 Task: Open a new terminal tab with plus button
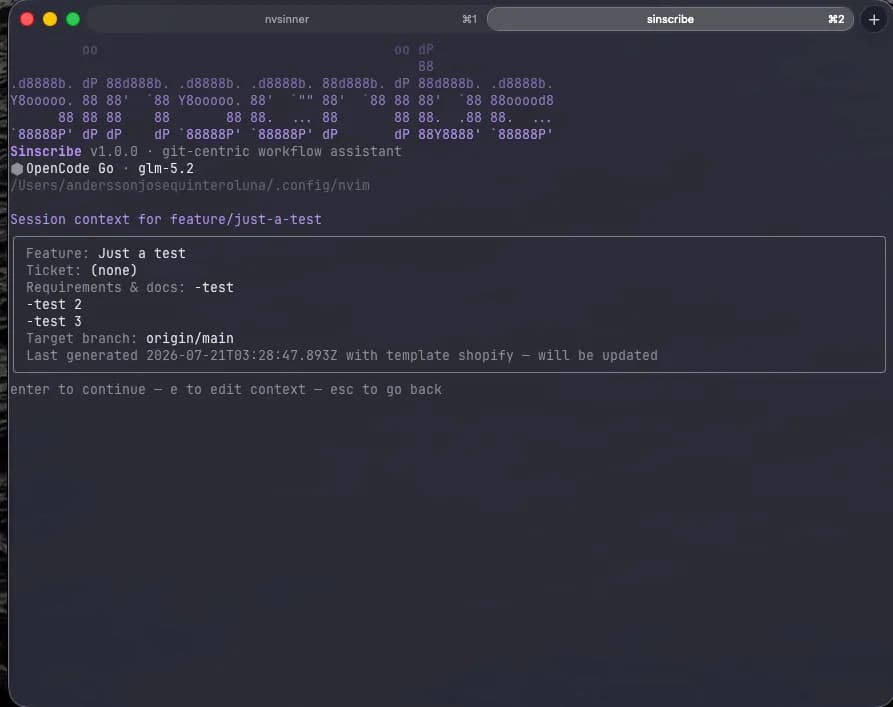click(874, 20)
